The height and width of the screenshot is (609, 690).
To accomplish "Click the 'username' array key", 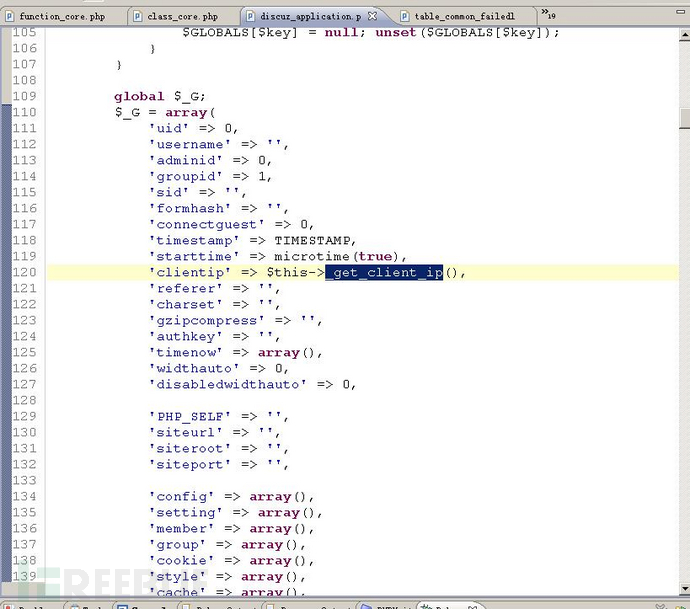I will point(190,144).
